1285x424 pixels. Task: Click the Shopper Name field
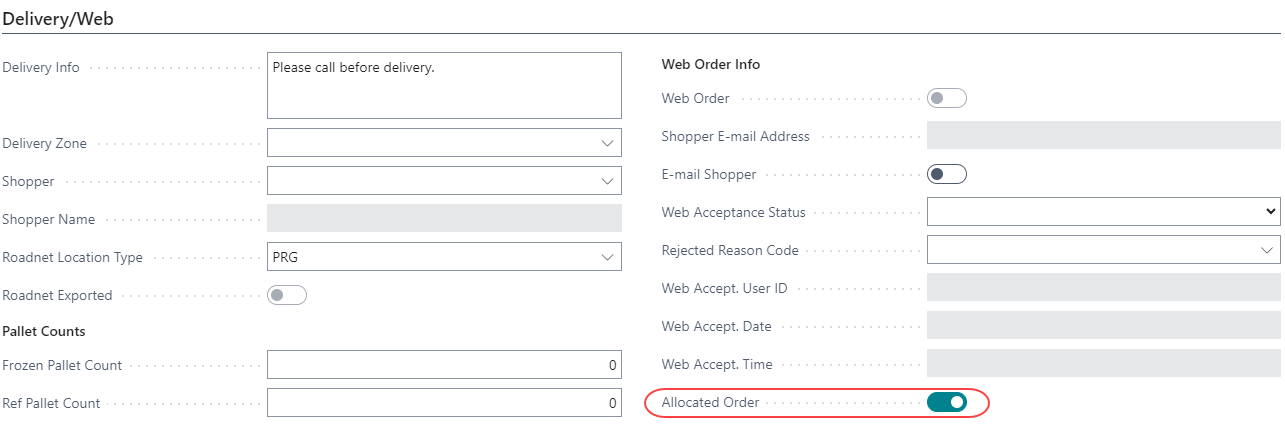tap(444, 219)
